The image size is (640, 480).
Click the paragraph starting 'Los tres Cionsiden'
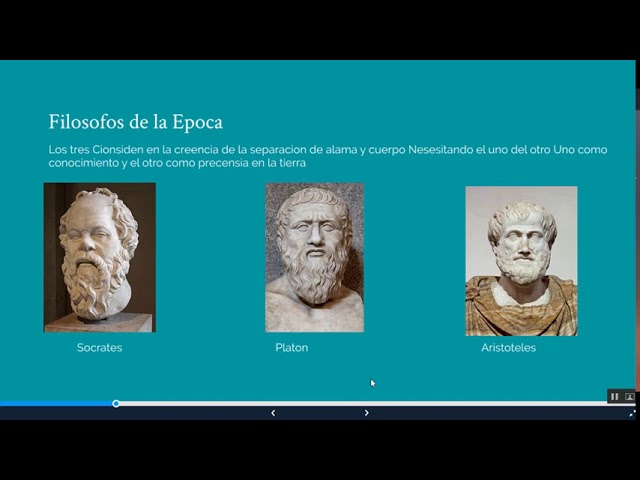328,156
